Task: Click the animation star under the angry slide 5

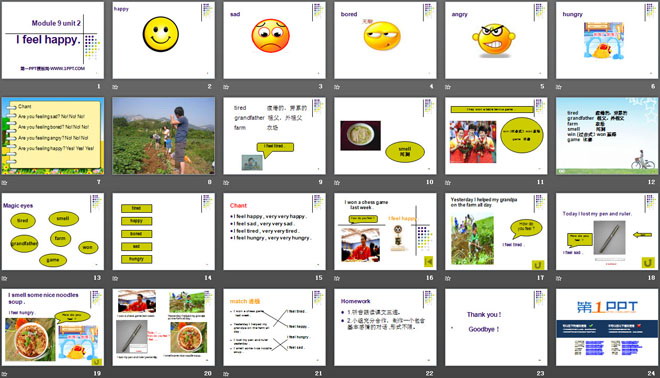Action: click(x=448, y=87)
